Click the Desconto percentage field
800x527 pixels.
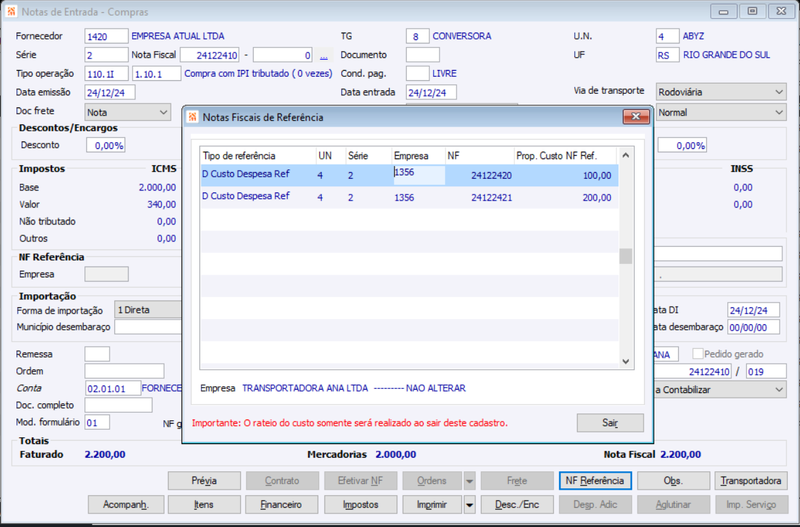tap(106, 145)
